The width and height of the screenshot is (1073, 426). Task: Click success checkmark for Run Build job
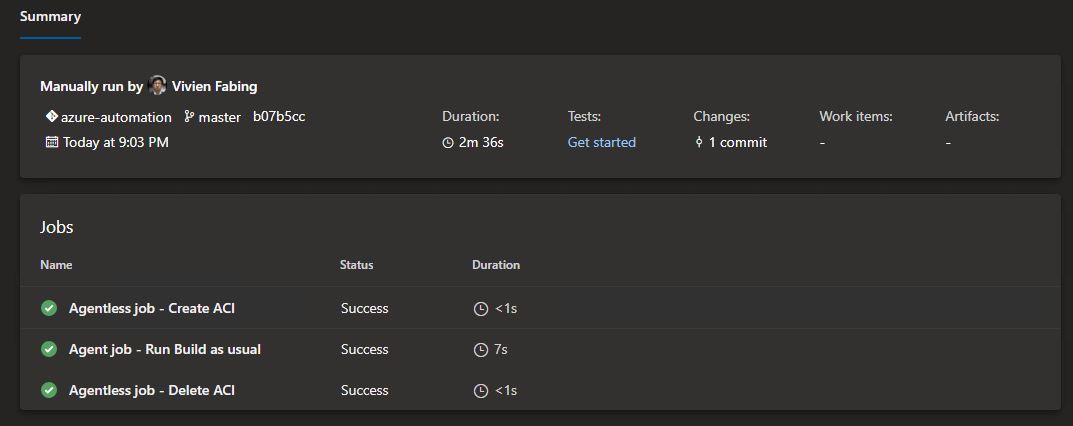pyautogui.click(x=49, y=349)
